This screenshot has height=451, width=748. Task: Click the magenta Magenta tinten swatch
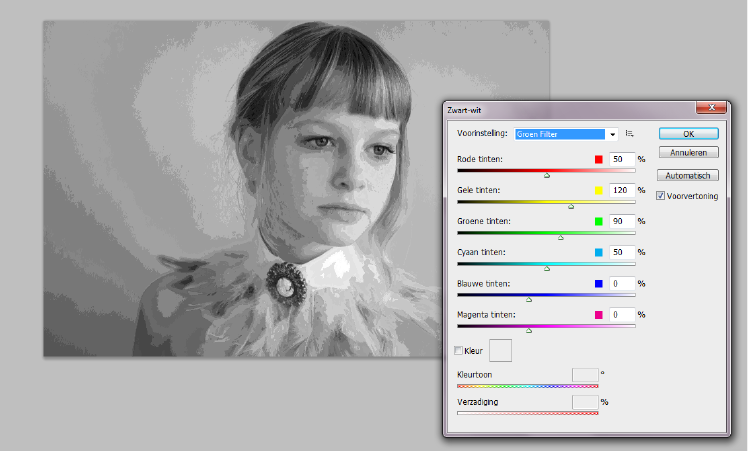pos(599,315)
